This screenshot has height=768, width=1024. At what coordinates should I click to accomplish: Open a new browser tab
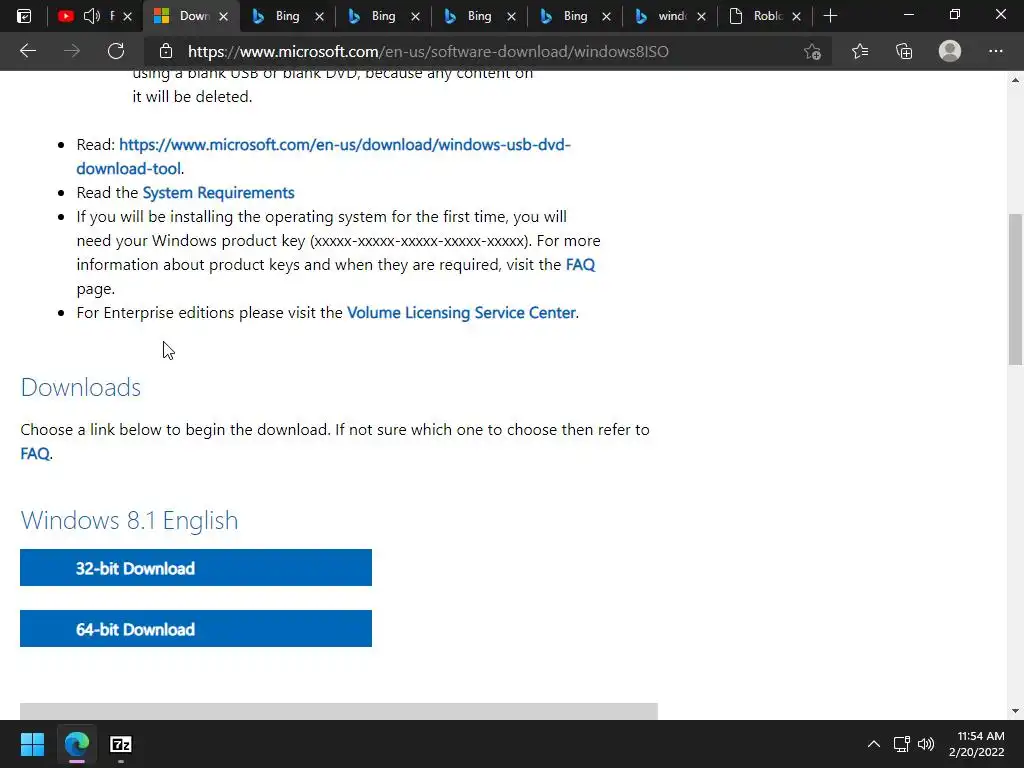point(830,16)
